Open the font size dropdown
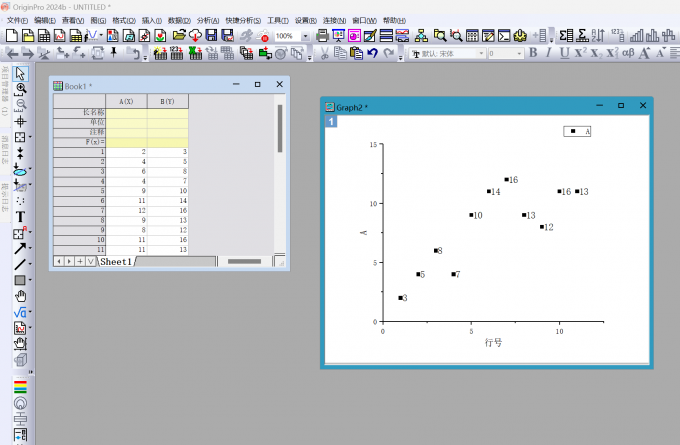 [519, 53]
